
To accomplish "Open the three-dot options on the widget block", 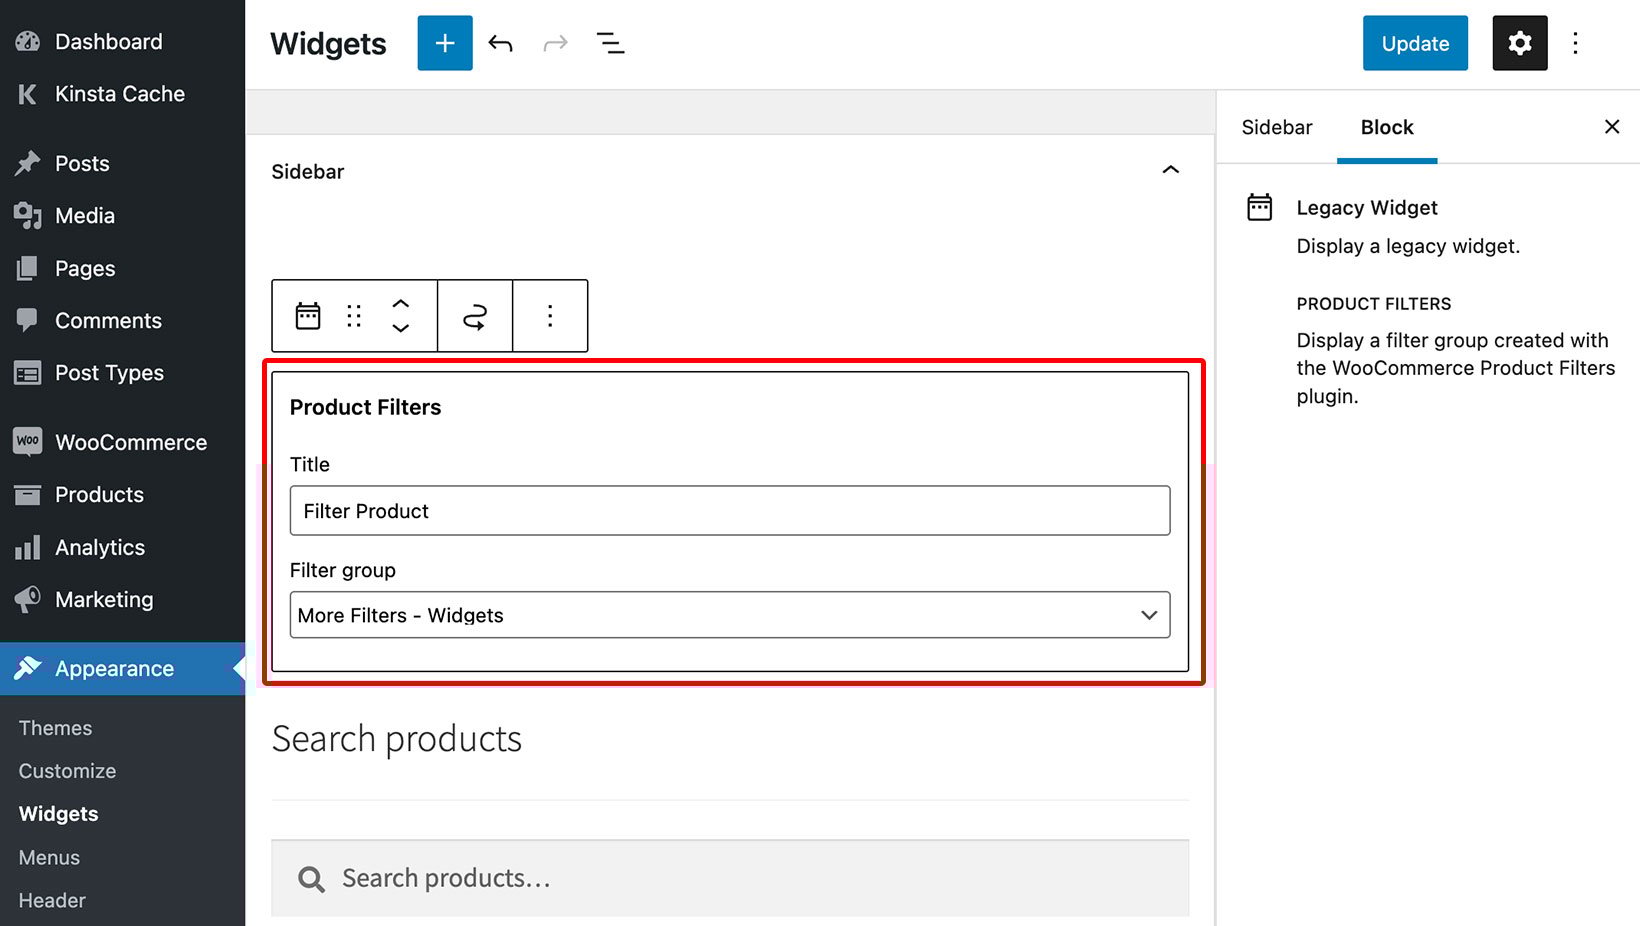I will coord(550,315).
